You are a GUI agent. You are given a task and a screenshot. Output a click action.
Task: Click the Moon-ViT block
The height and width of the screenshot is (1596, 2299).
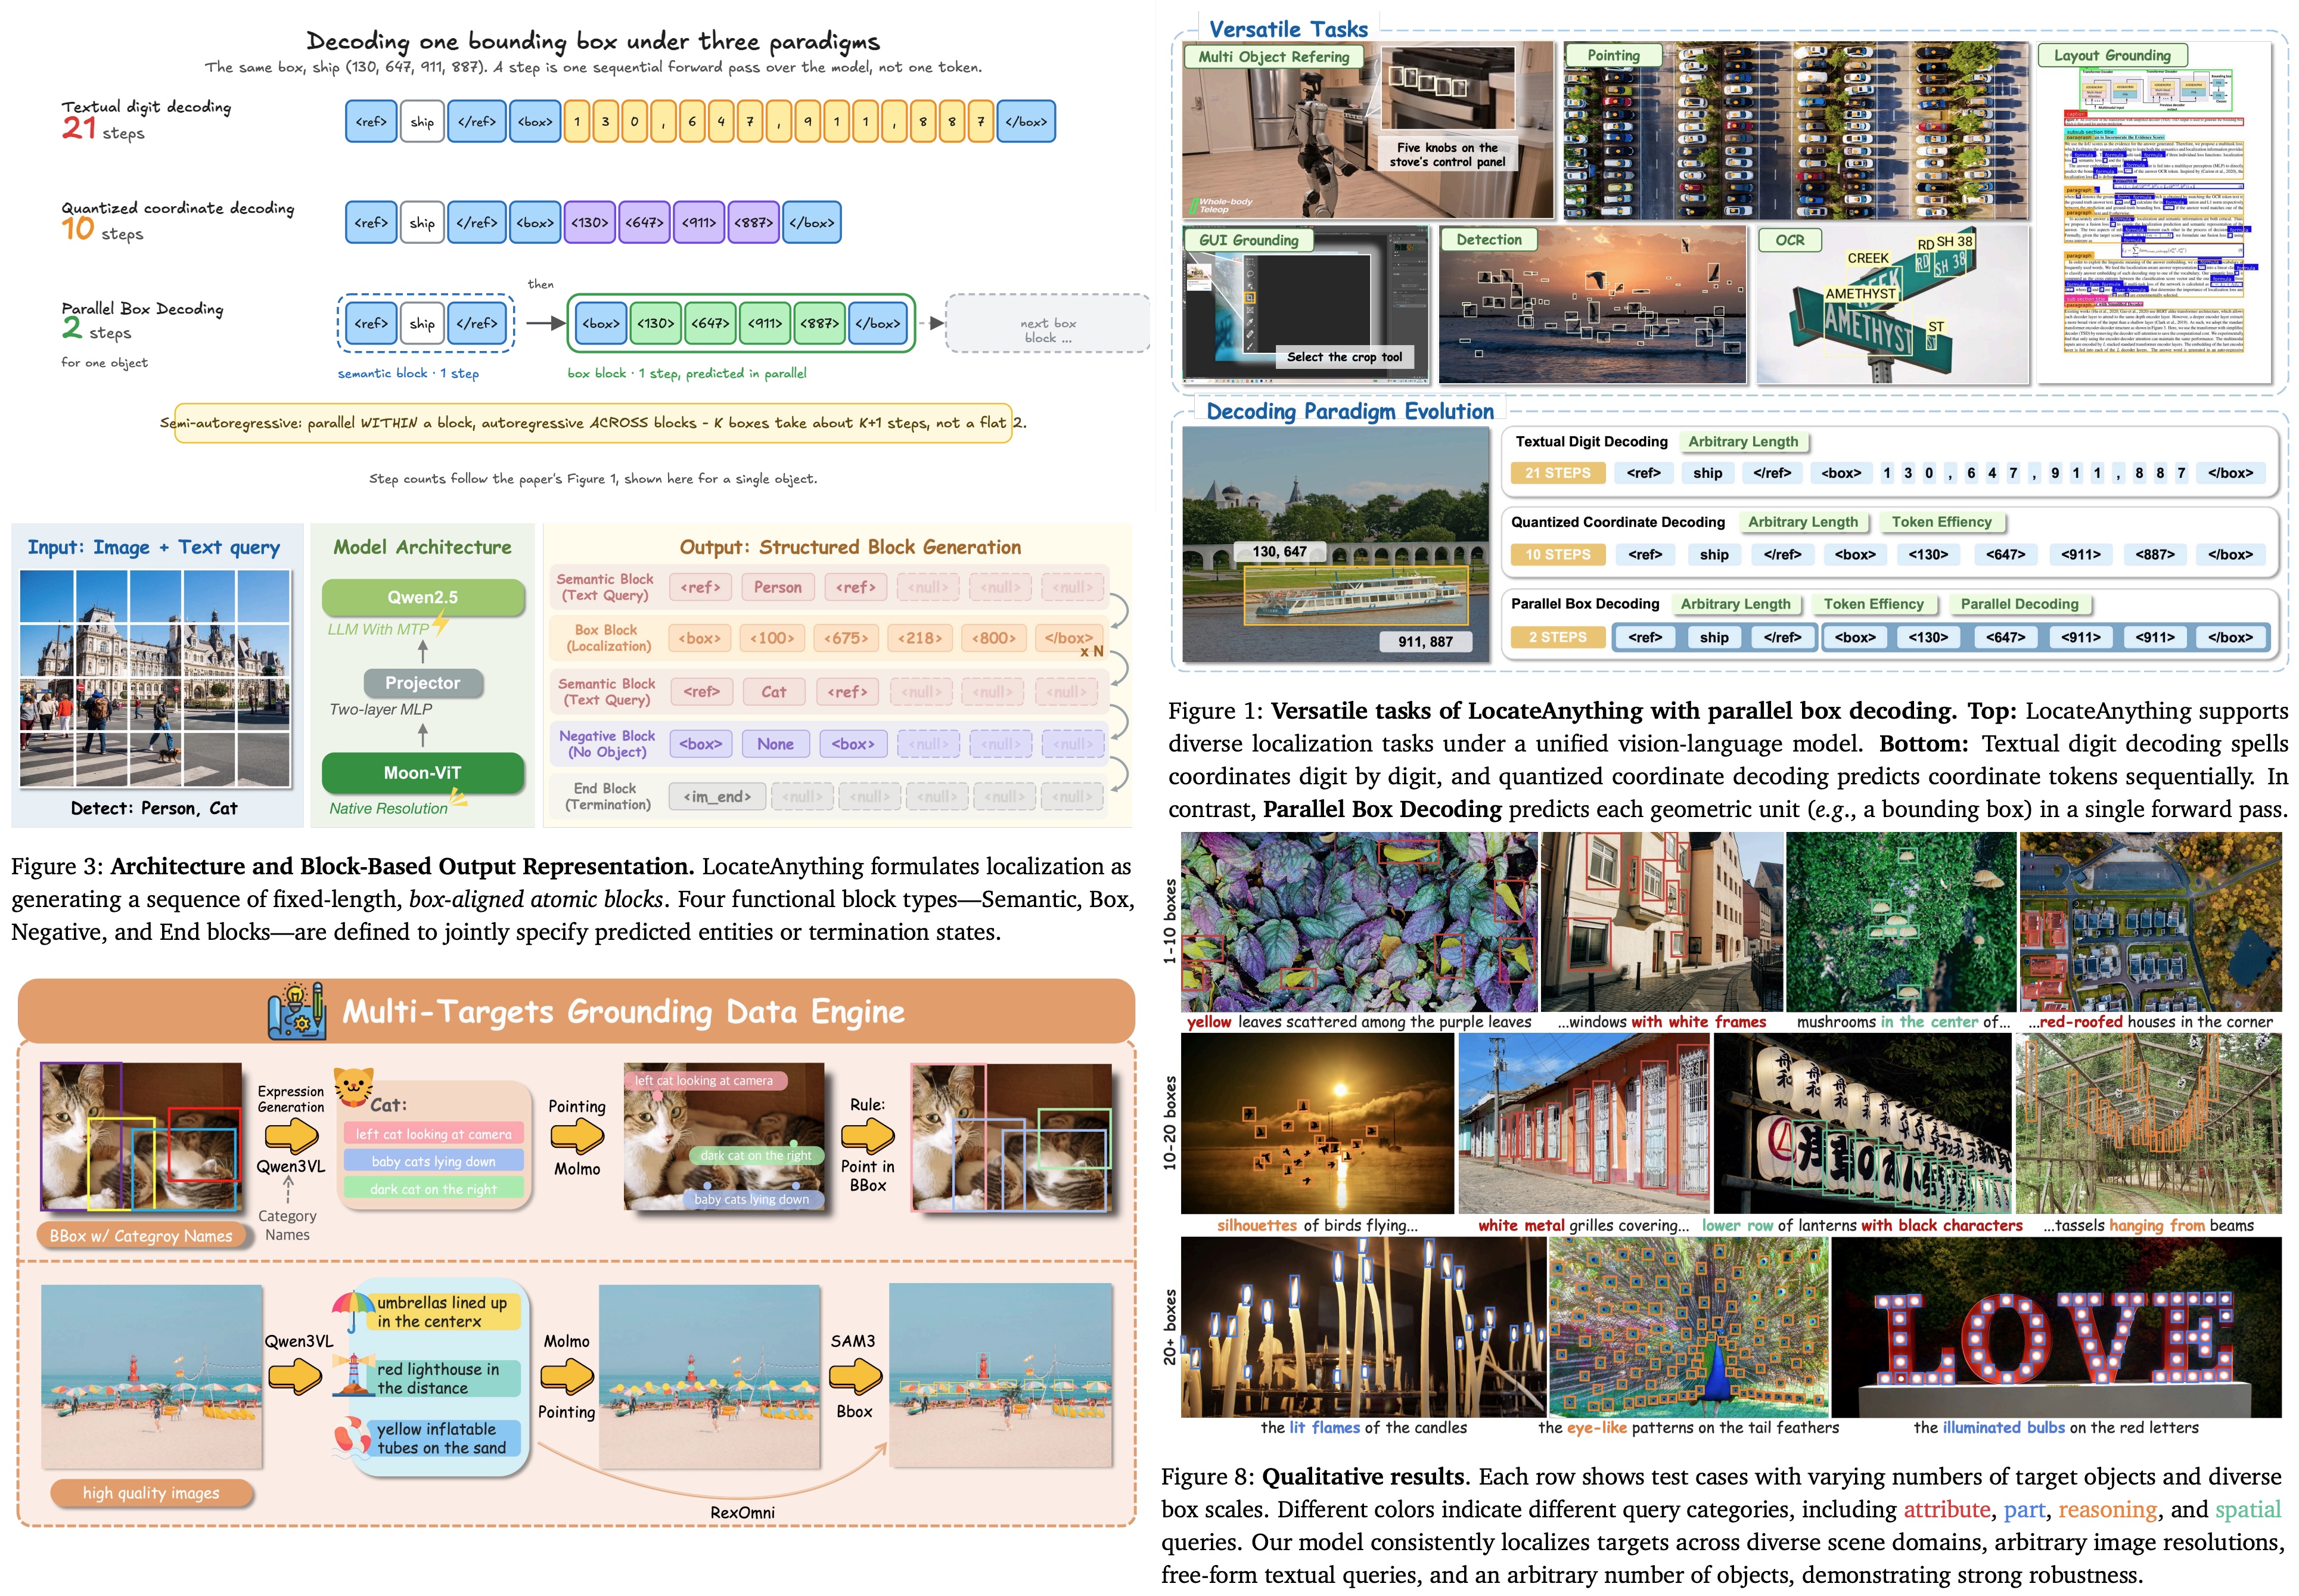tap(423, 772)
